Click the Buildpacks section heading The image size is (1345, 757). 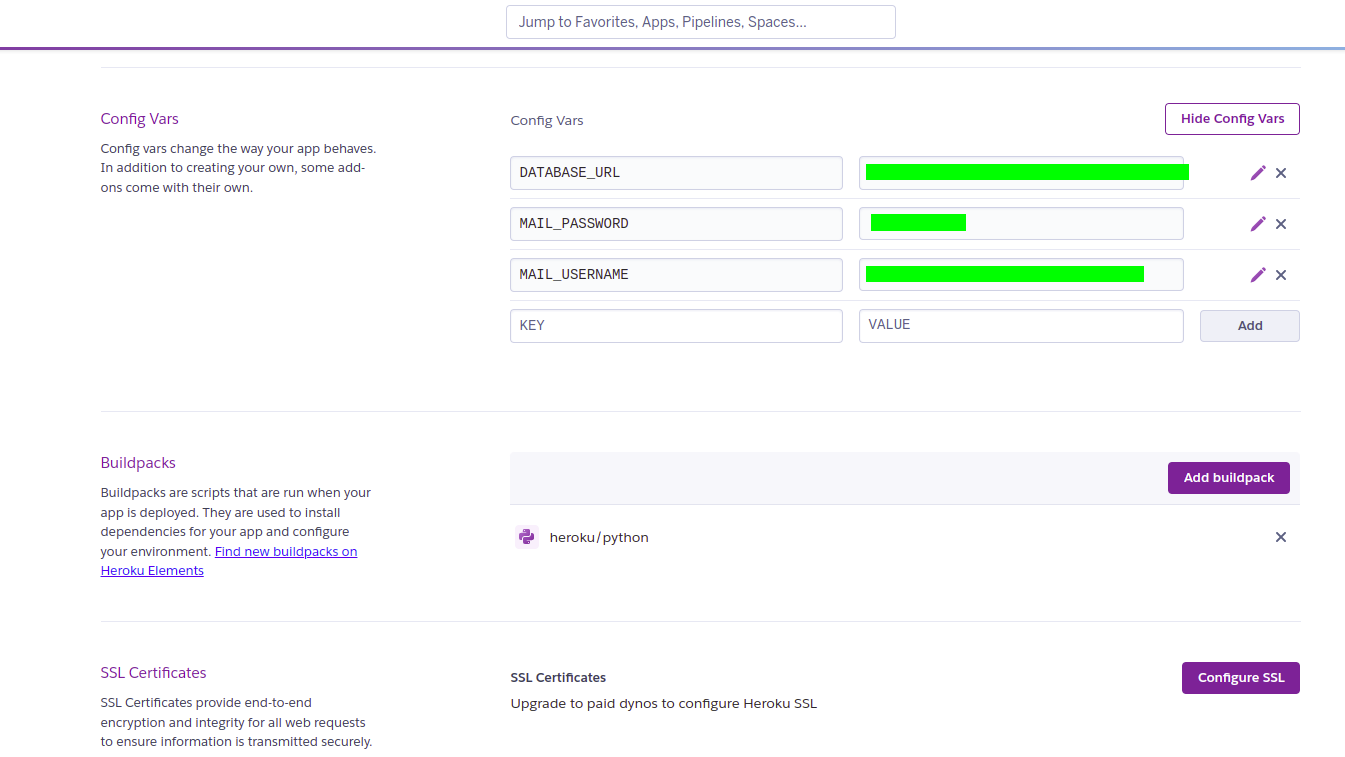point(138,463)
